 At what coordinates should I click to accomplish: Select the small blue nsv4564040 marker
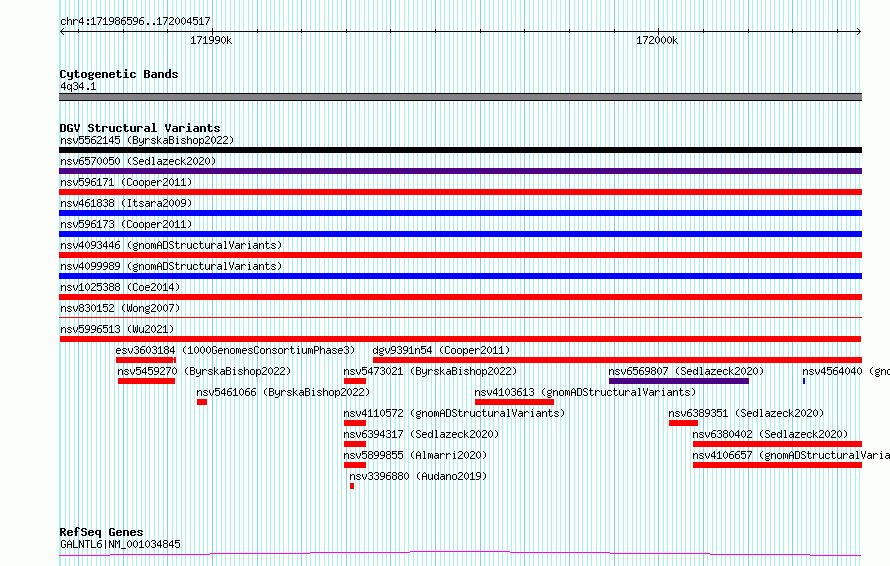click(804, 381)
